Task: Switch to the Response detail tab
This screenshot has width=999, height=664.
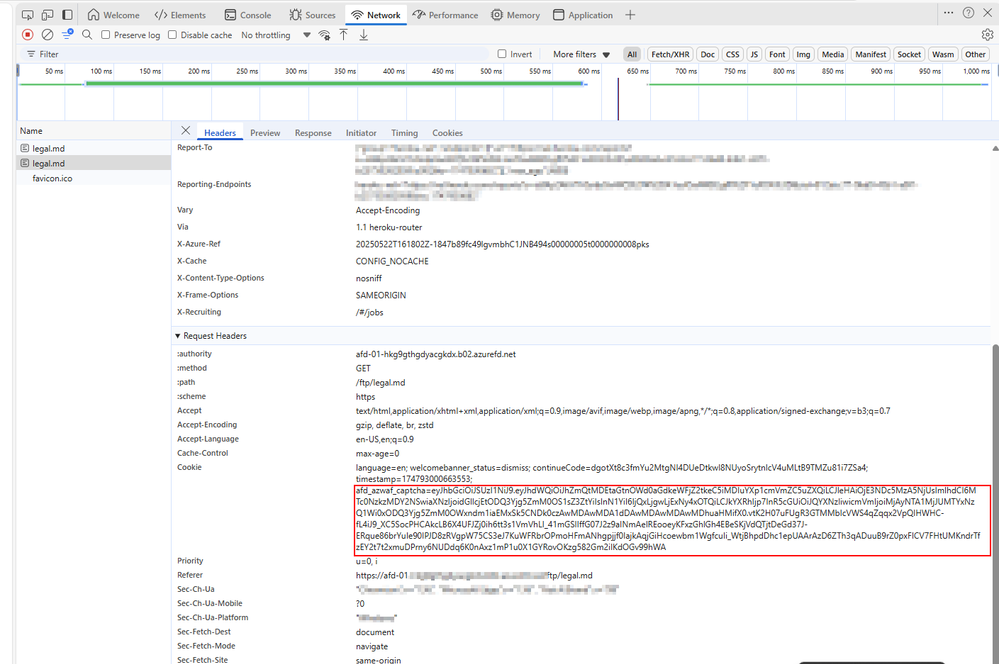Action: click(x=313, y=133)
